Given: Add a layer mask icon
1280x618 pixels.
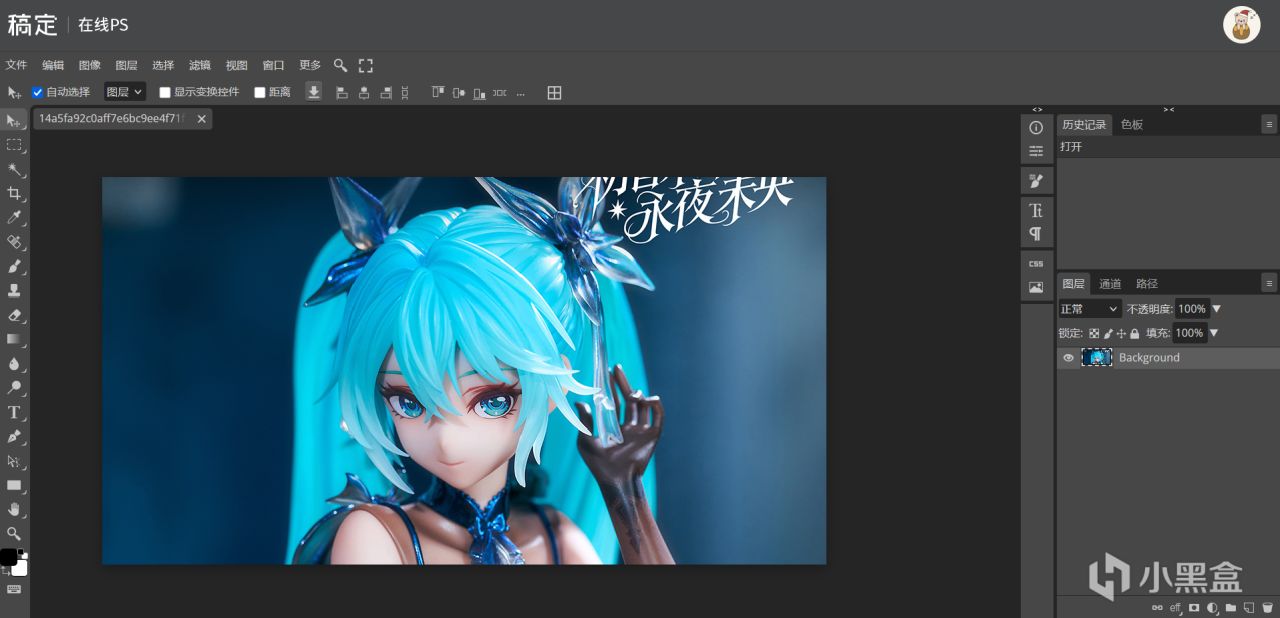Looking at the screenshot, I should [x=1194, y=607].
